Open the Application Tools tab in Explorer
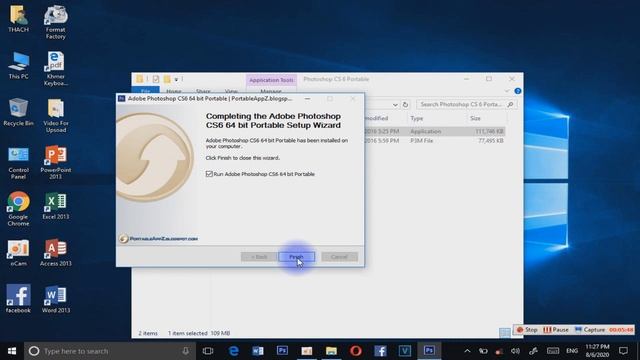 [271, 80]
